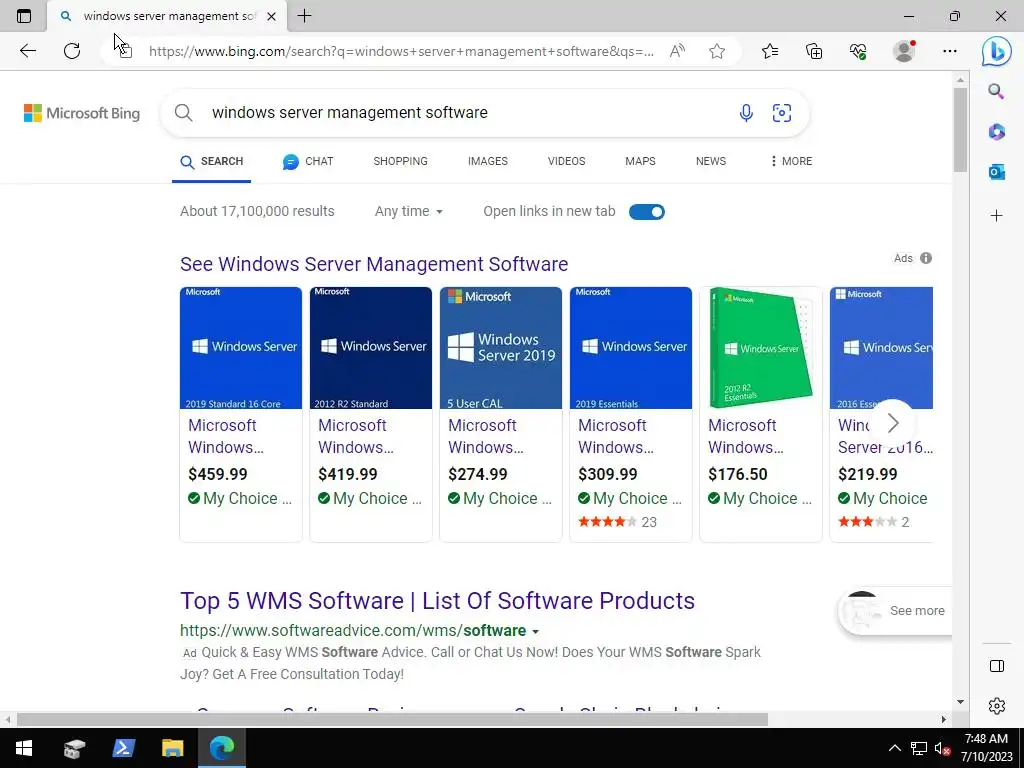
Task: Open Edge Settings and more menu
Action: [950, 51]
